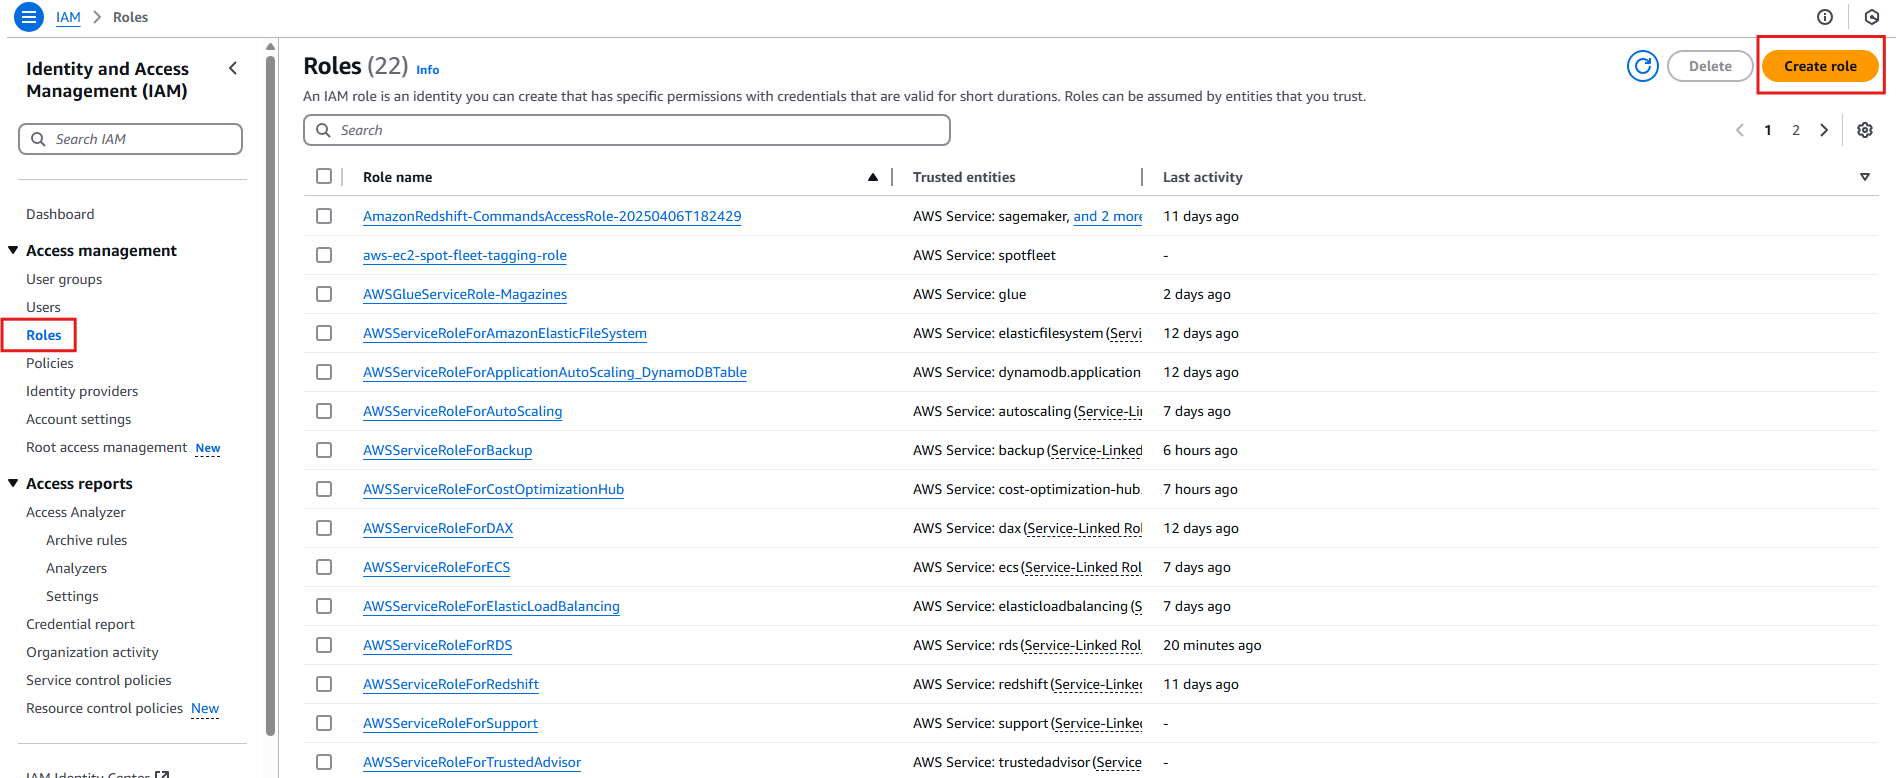Open Identity providers page
The width and height of the screenshot is (1896, 778).
click(x=82, y=391)
